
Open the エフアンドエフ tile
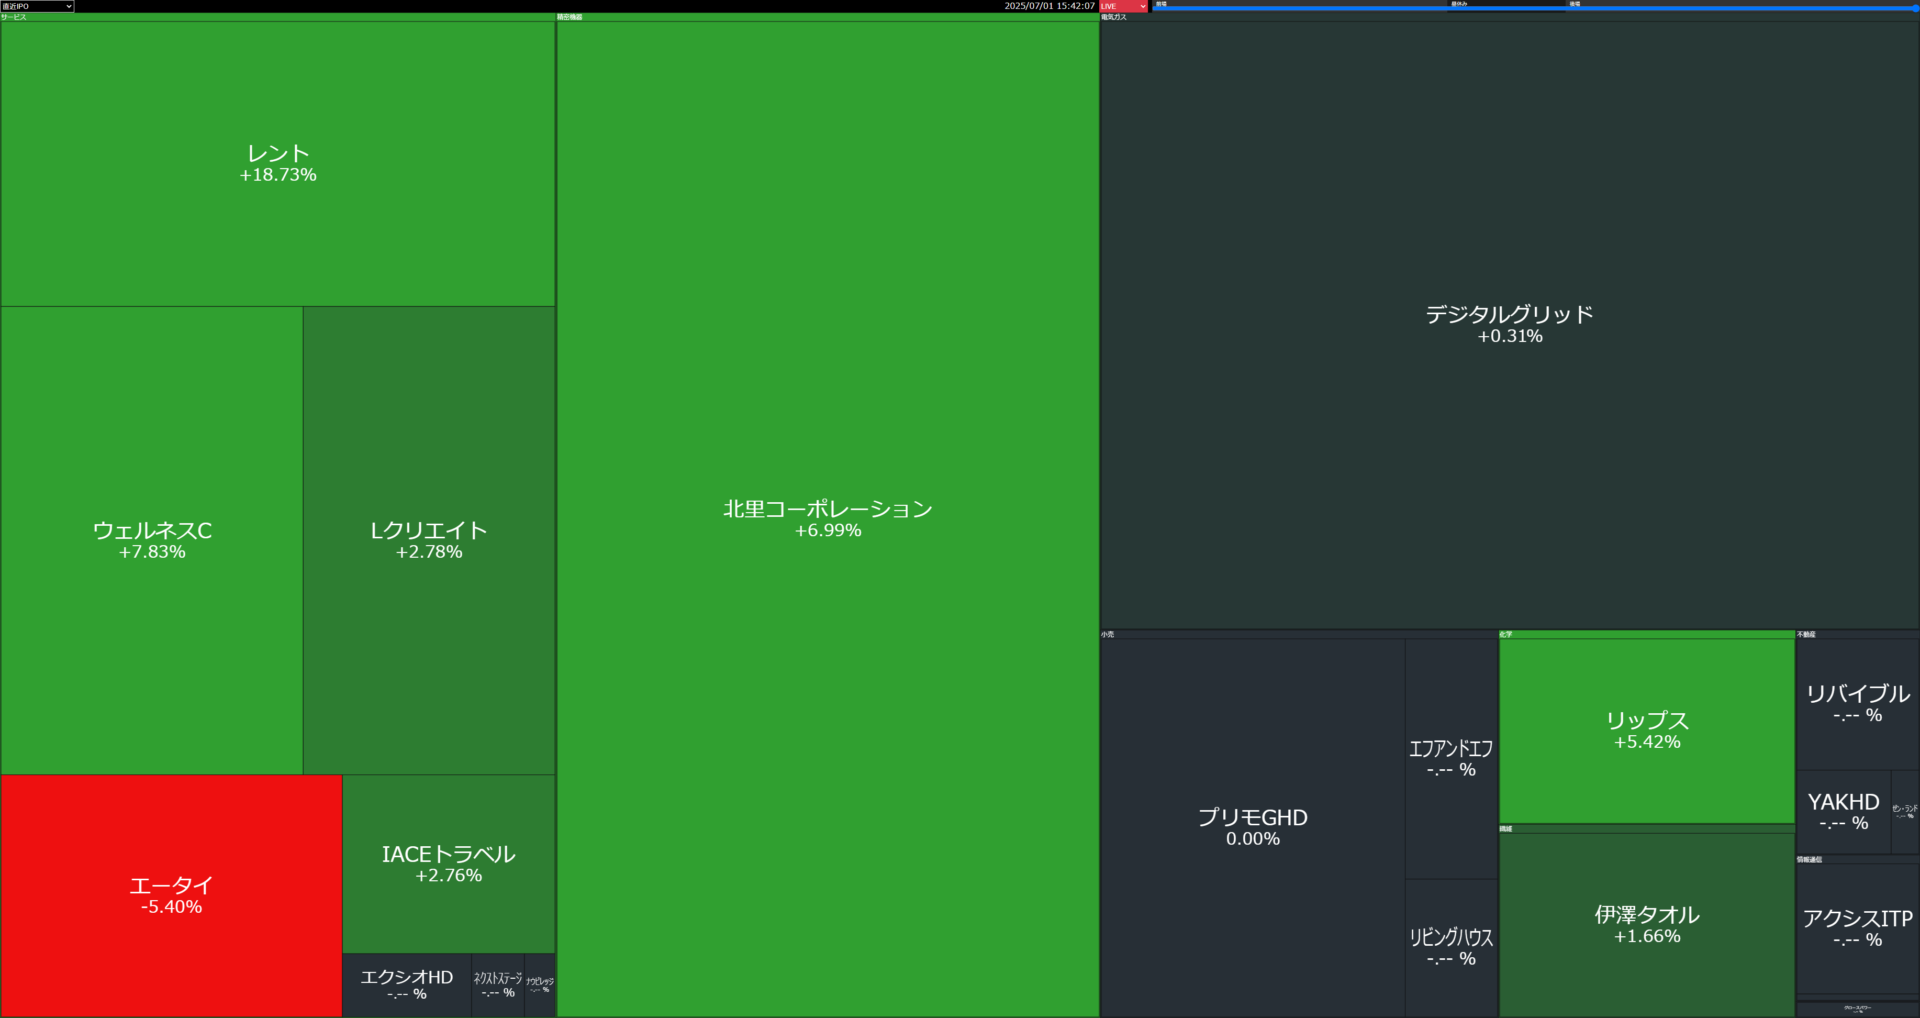tap(1451, 759)
